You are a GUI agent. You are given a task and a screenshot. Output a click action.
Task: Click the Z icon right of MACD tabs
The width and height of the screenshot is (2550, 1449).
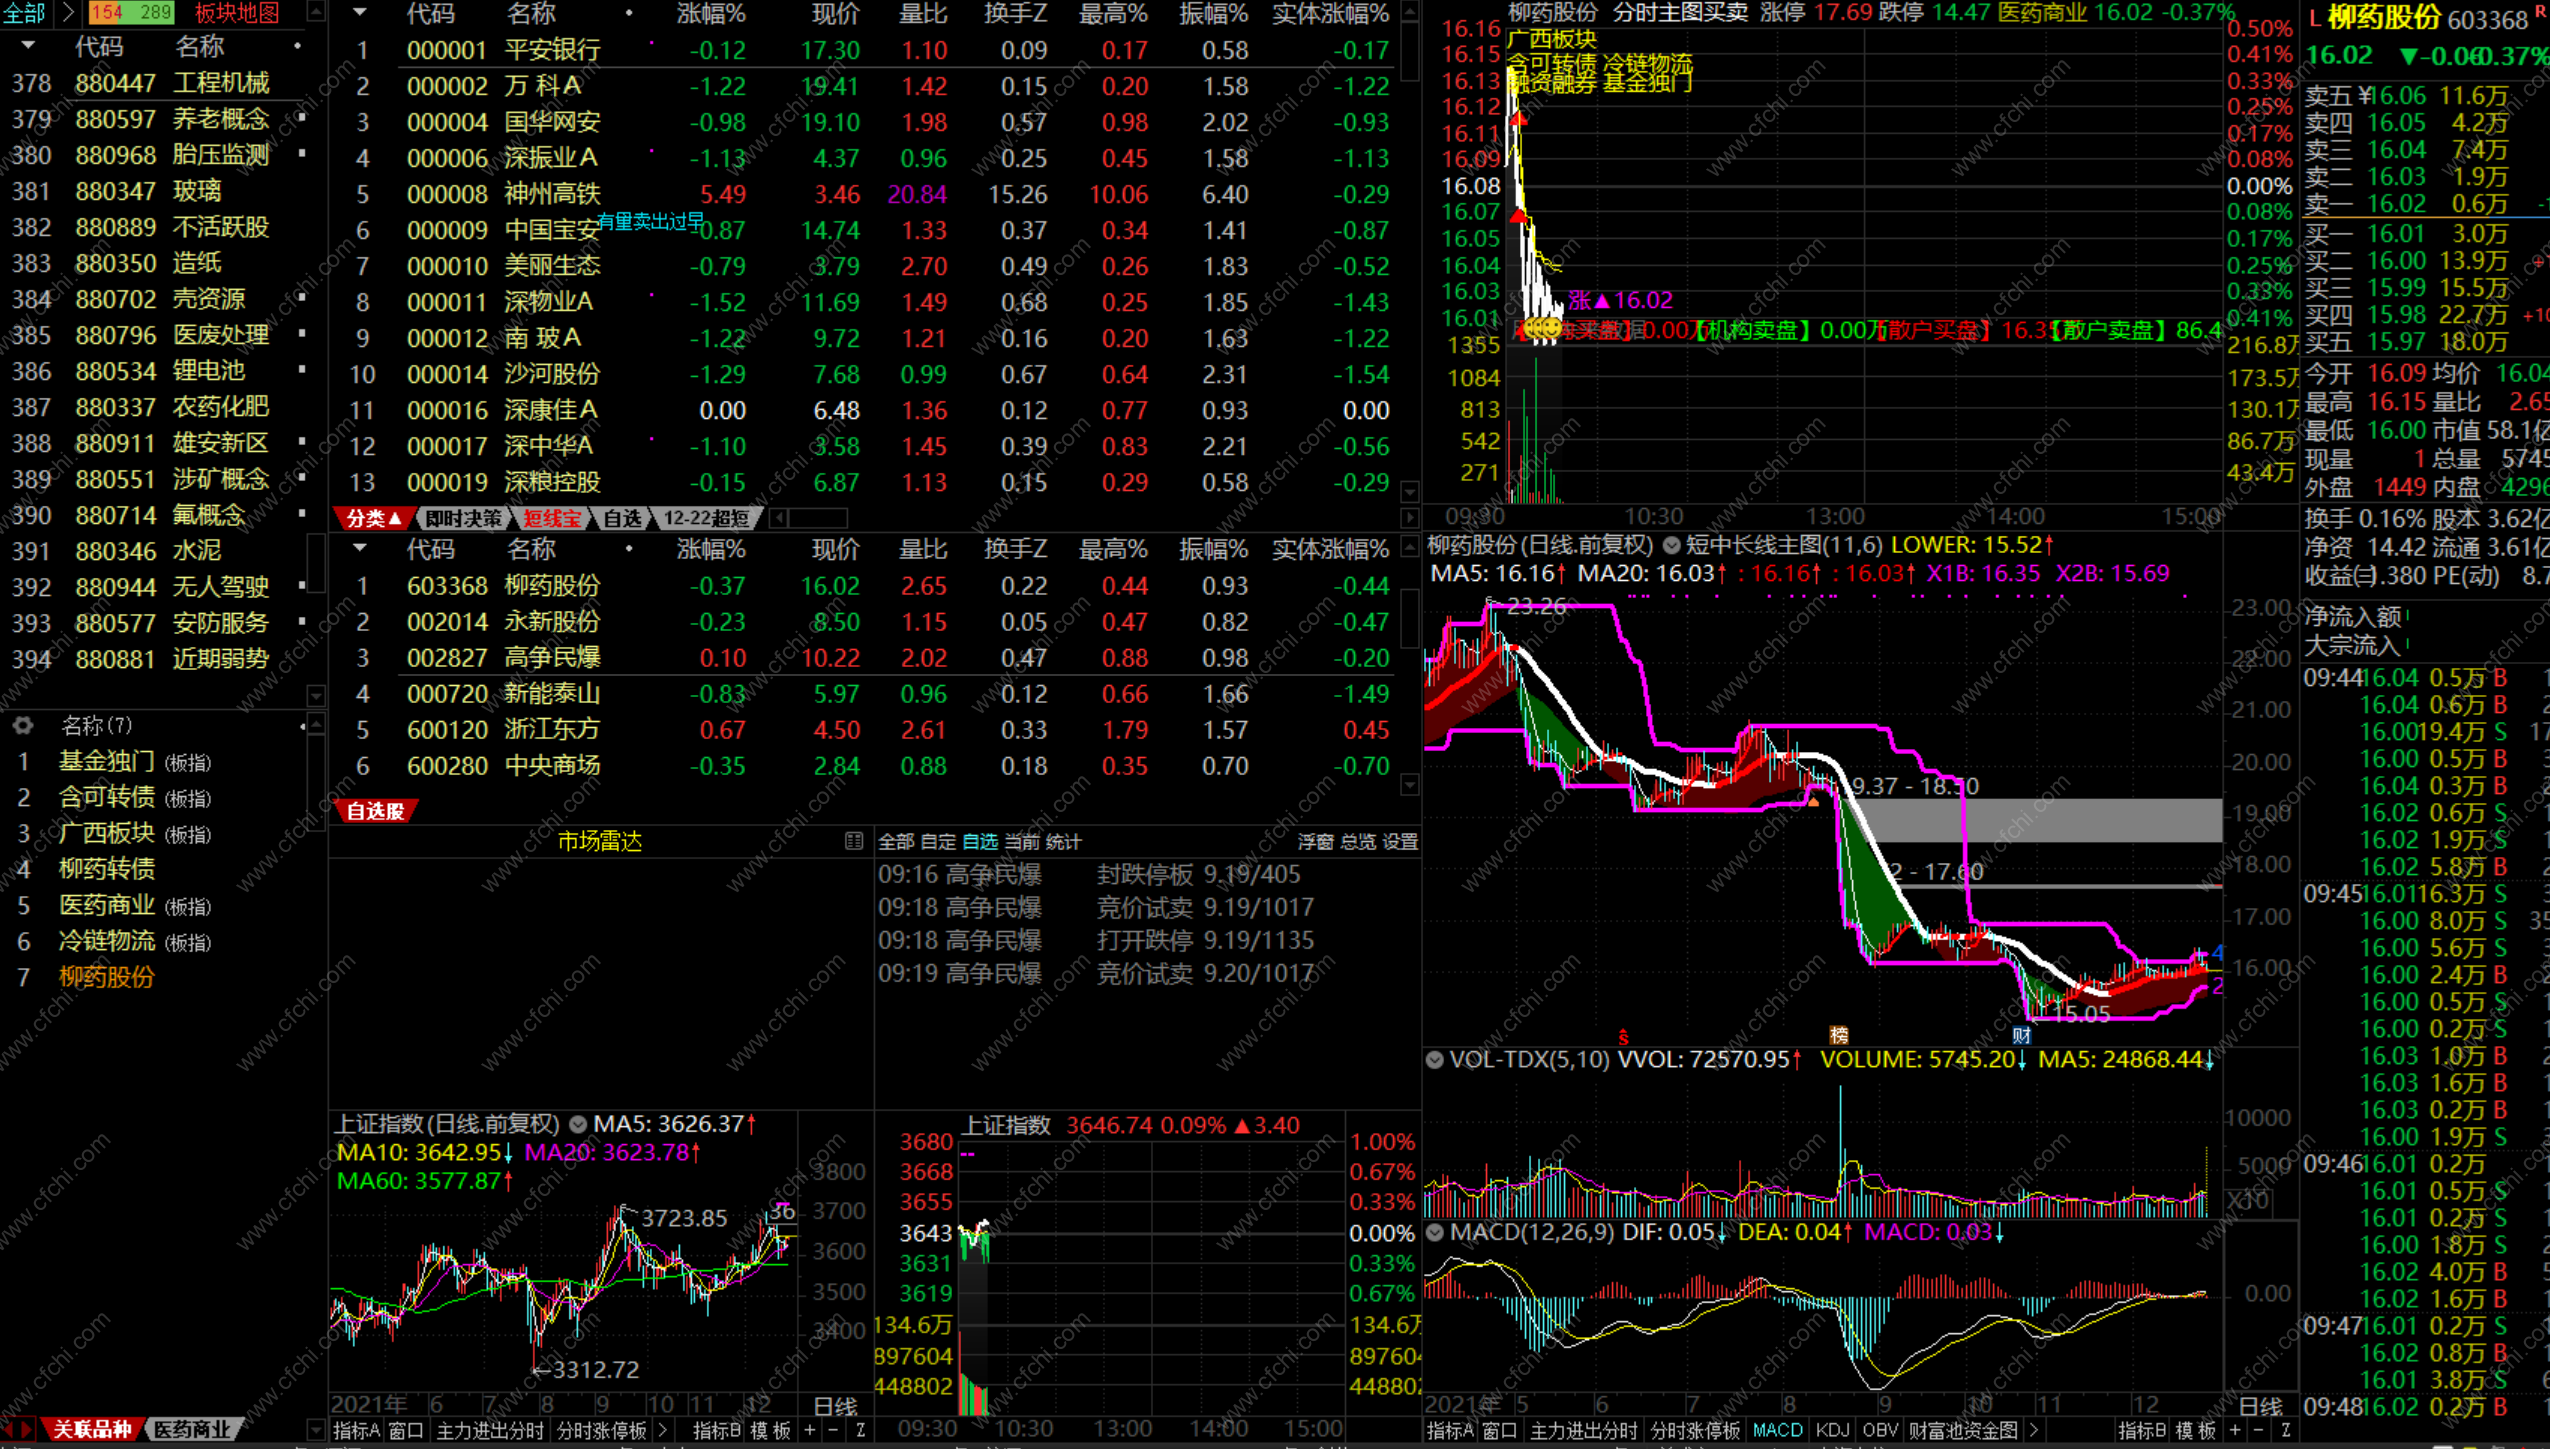click(2285, 1431)
